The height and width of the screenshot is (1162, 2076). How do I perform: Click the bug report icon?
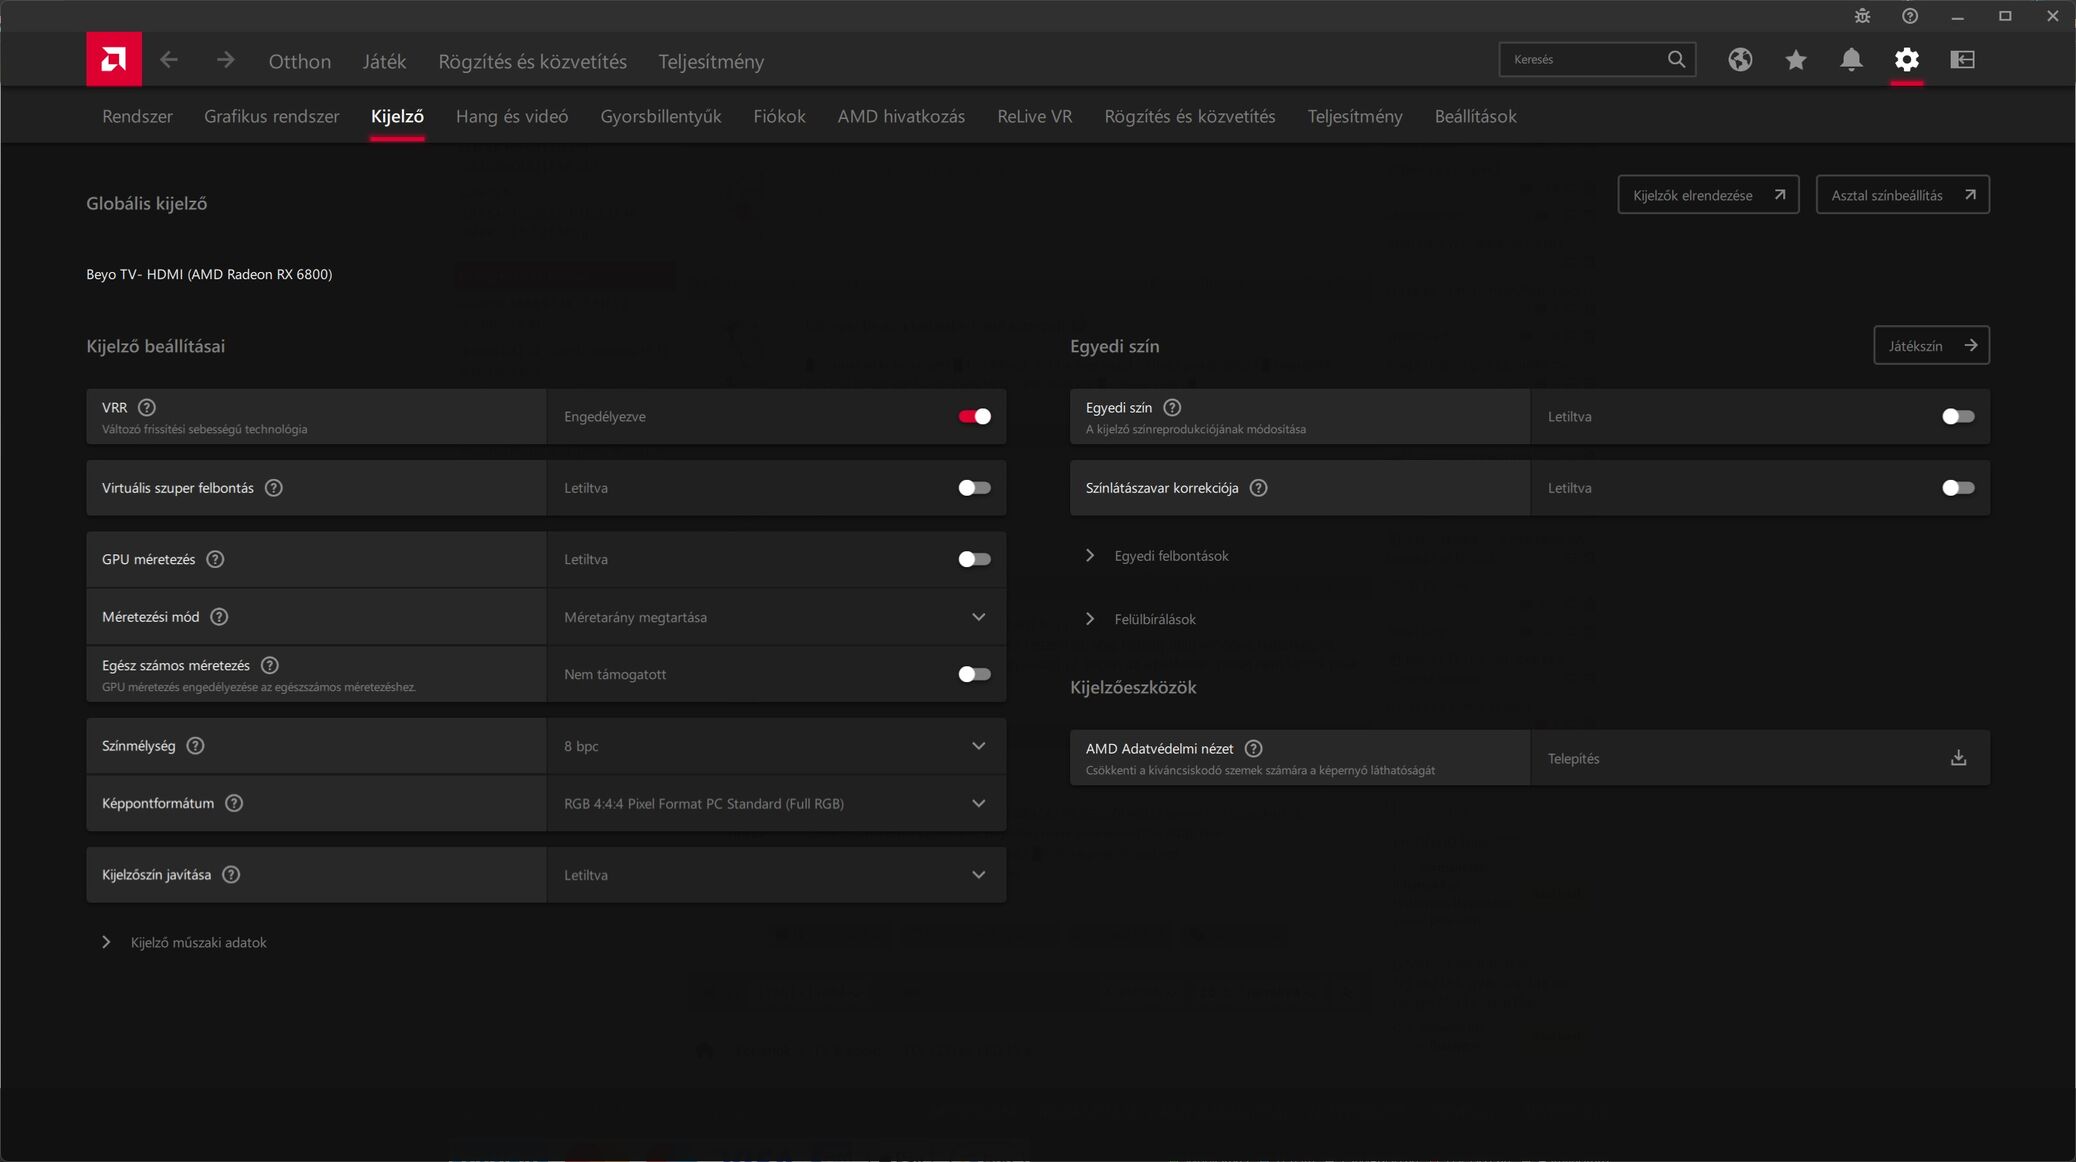click(x=1862, y=16)
